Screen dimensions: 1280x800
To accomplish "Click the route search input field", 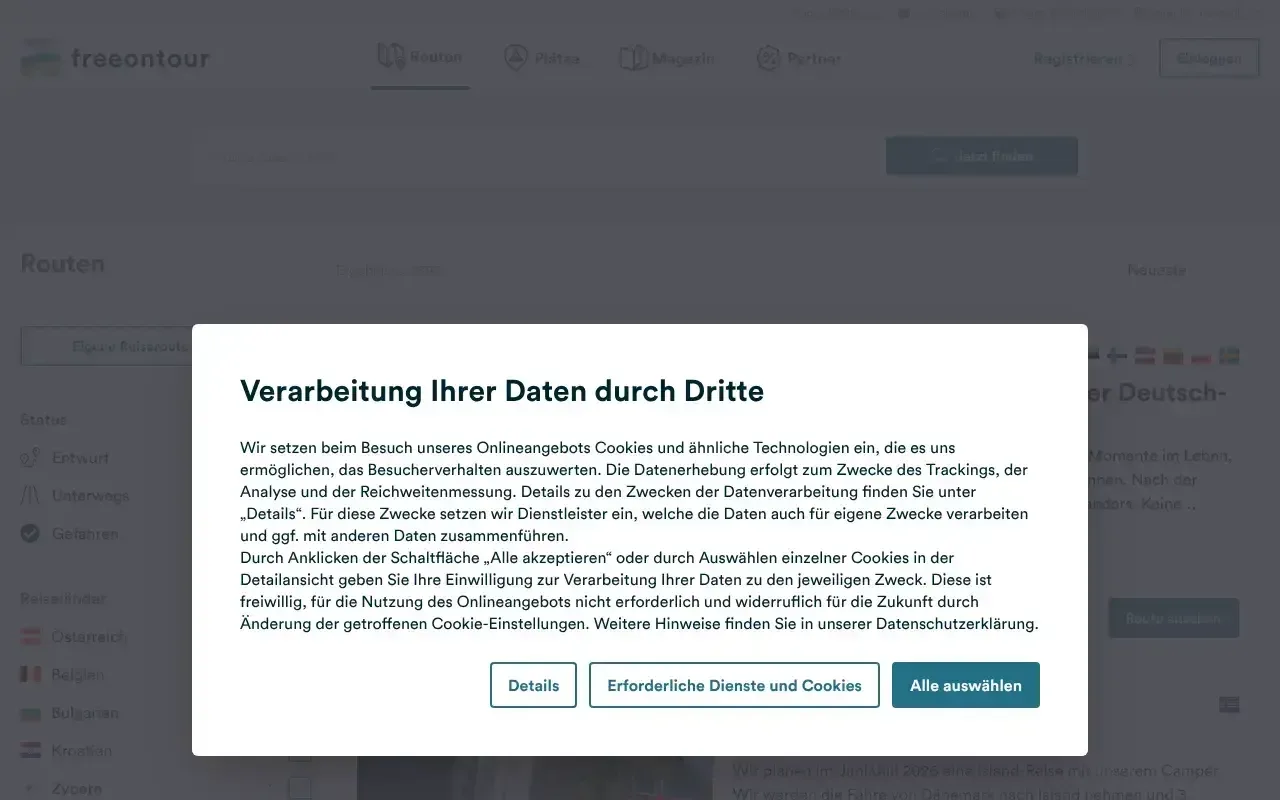I will [x=540, y=157].
